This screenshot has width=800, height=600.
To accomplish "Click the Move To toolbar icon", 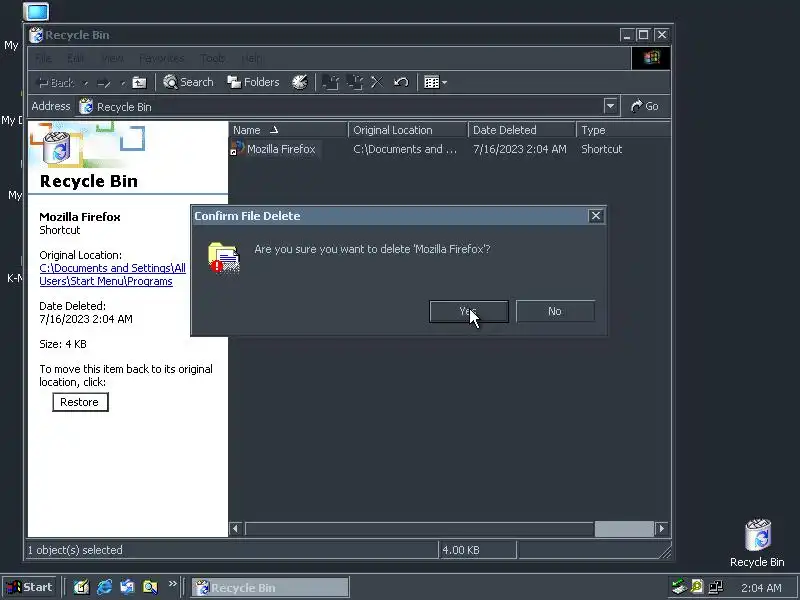I will 331,82.
